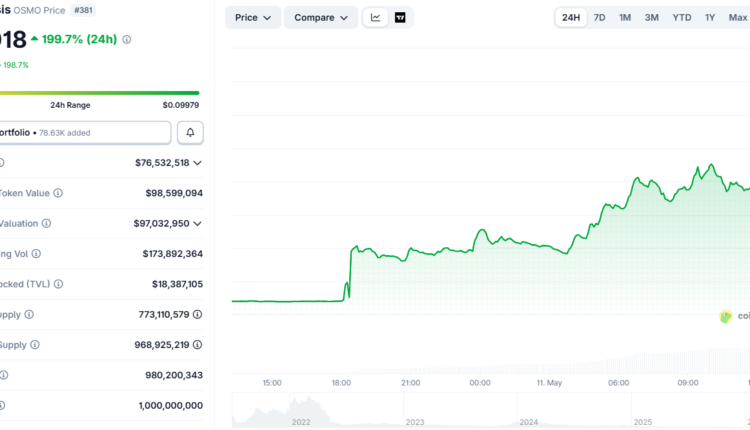Expand the $97,032,950 valuation chevron
750x430 pixels.
click(x=198, y=223)
